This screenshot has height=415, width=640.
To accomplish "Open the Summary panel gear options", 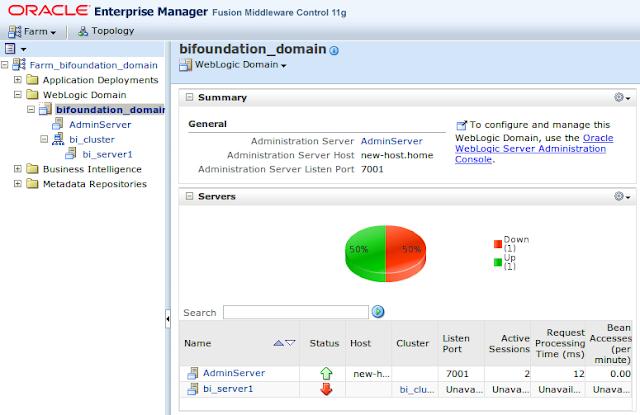I will click(x=622, y=97).
